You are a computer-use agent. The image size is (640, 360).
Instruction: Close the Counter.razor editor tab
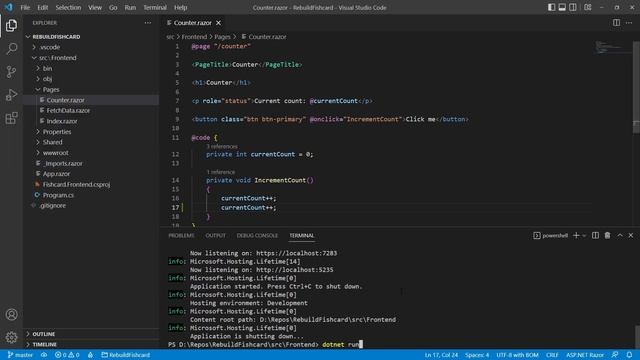[218, 23]
